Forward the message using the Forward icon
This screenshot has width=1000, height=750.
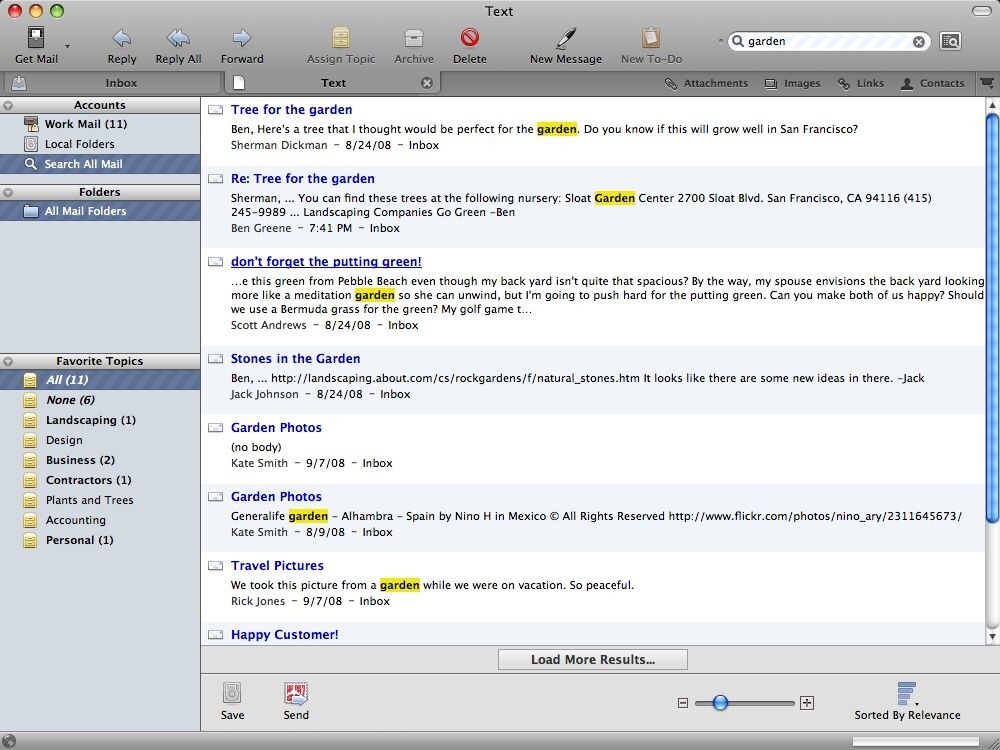(x=242, y=39)
